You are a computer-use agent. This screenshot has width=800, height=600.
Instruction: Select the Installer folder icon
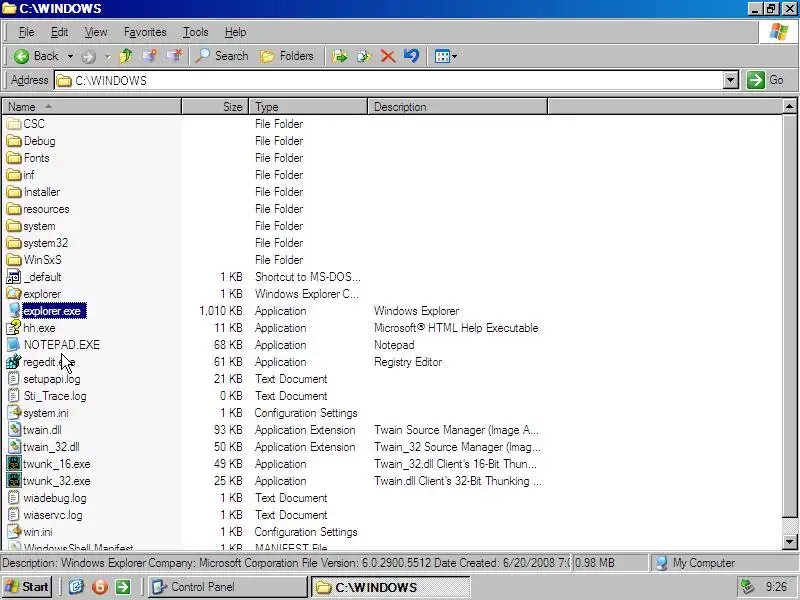[14, 192]
